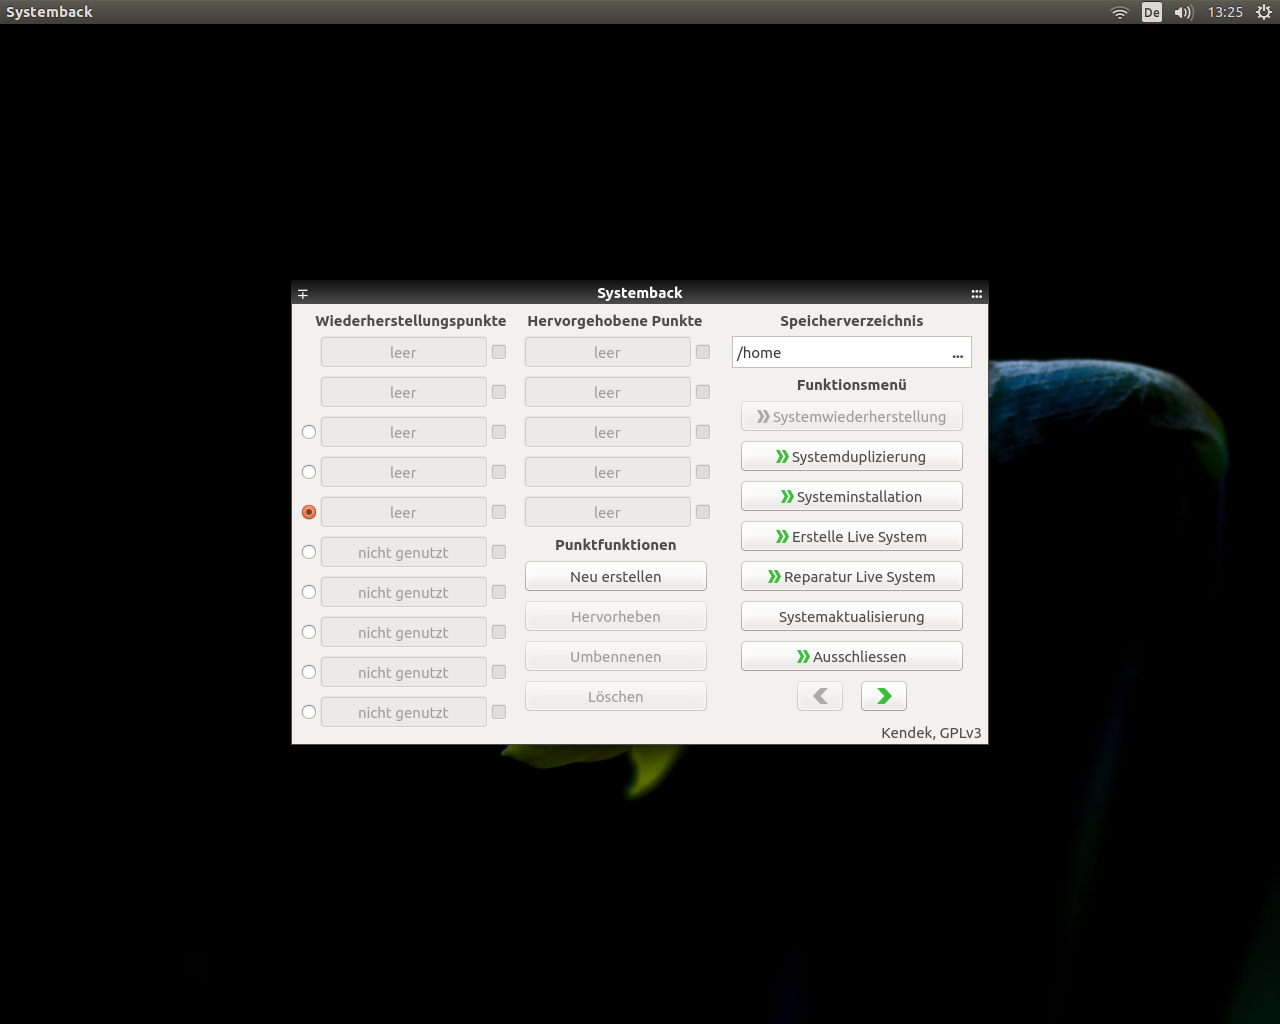
Task: Tick checkbox of second Wiederherstellungspunkte leer row
Action: click(499, 392)
